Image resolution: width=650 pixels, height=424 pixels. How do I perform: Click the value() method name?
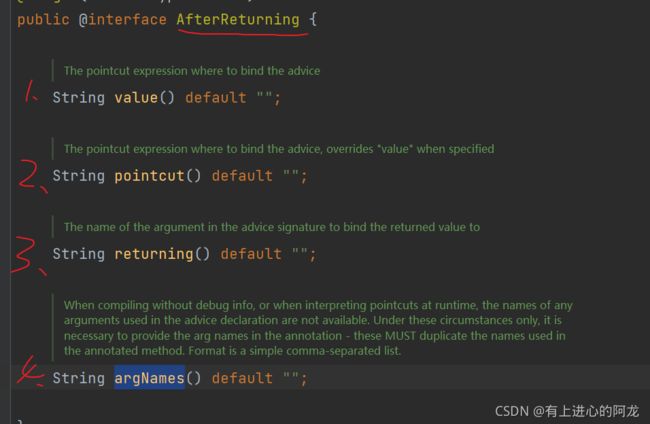coord(136,98)
